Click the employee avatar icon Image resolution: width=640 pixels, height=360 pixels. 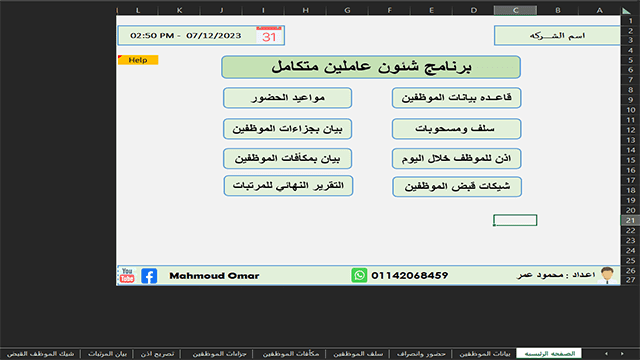[607, 275]
